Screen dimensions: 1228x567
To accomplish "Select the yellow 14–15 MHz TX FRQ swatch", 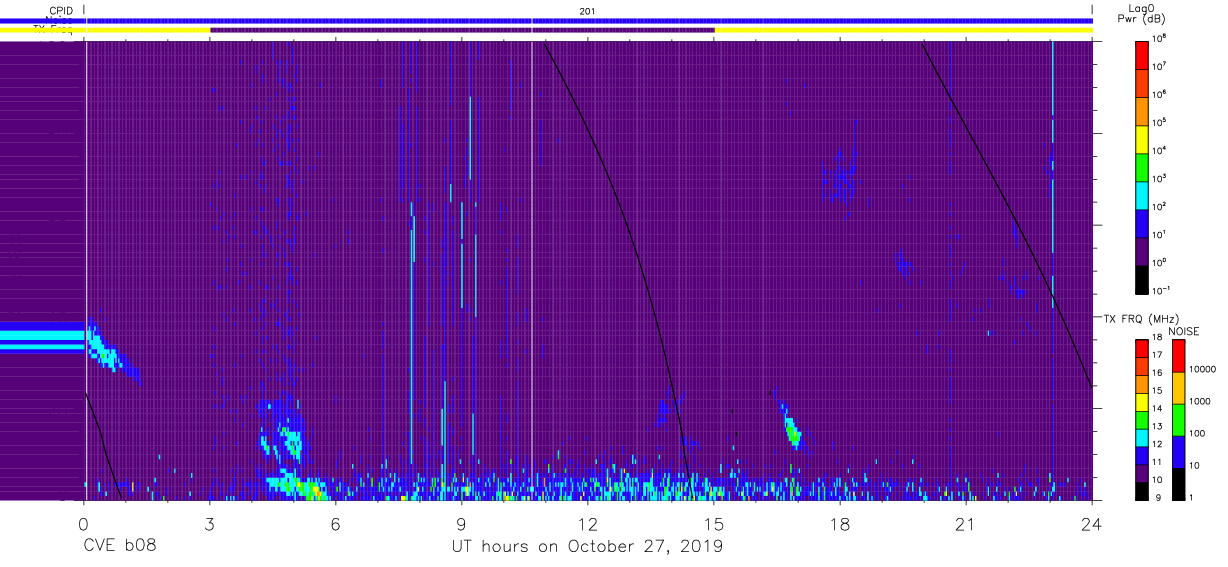I will pyautogui.click(x=1141, y=402).
